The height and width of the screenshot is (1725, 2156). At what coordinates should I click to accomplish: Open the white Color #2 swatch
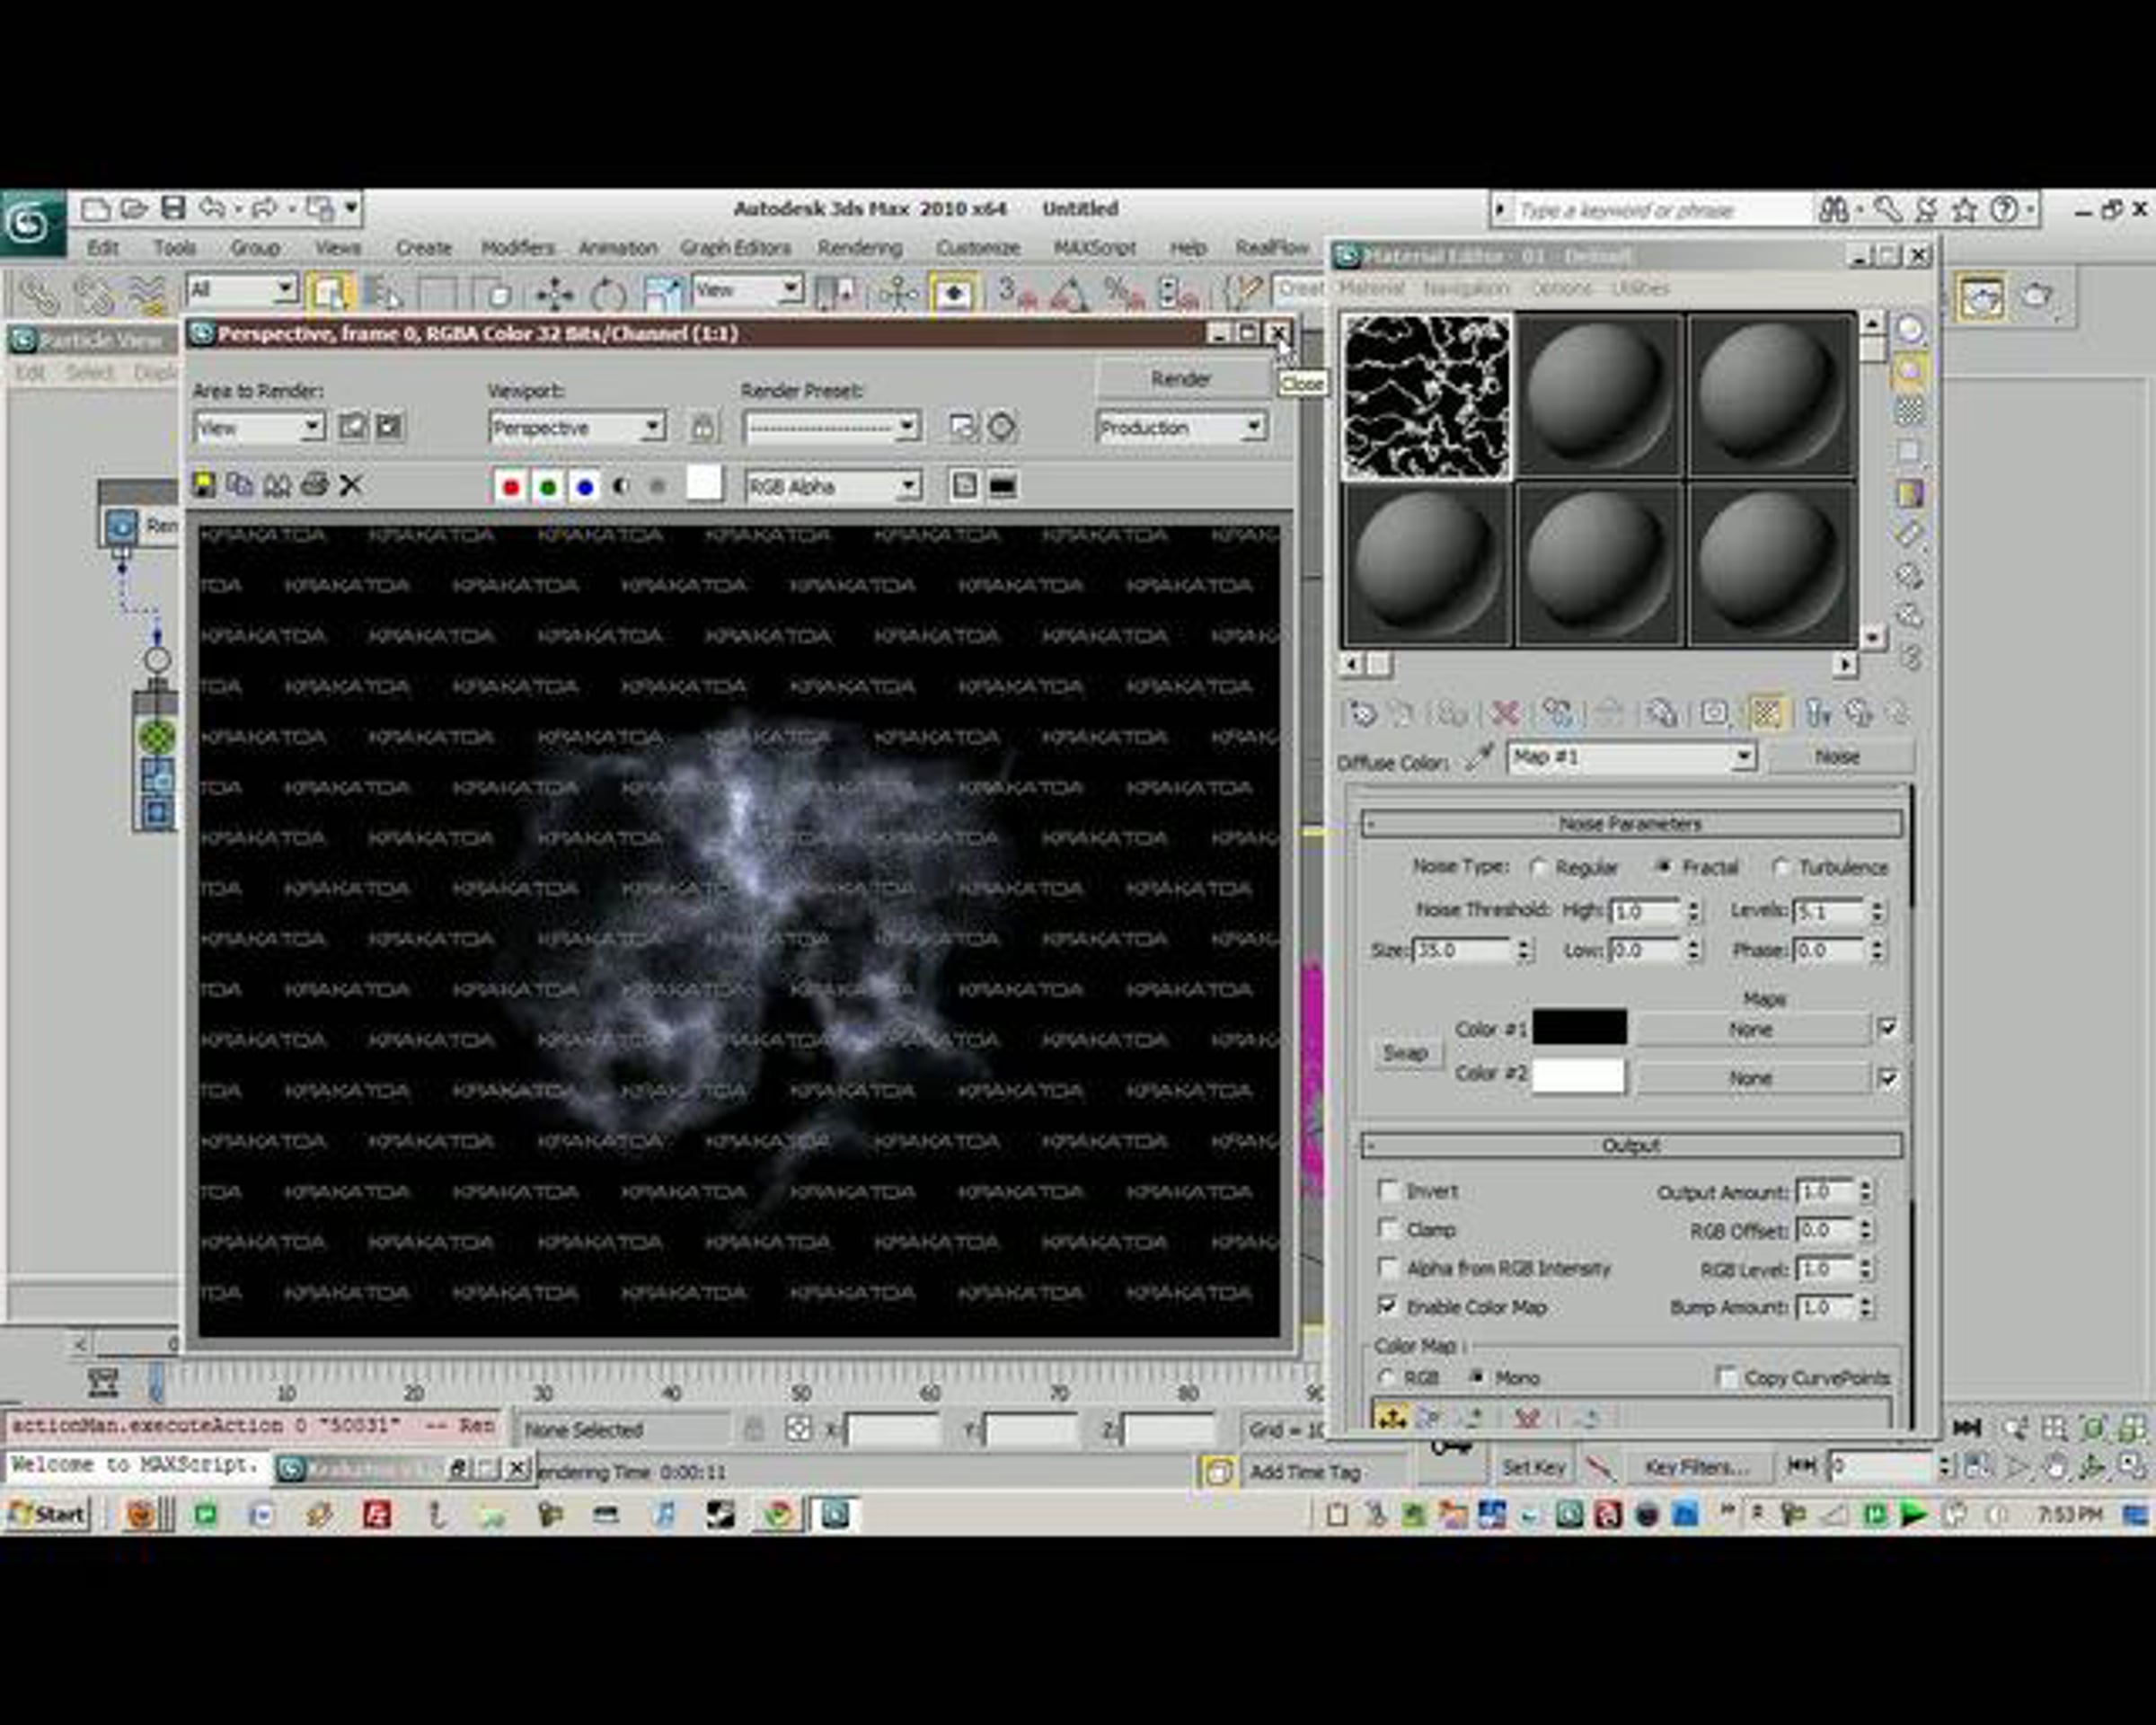1579,1076
